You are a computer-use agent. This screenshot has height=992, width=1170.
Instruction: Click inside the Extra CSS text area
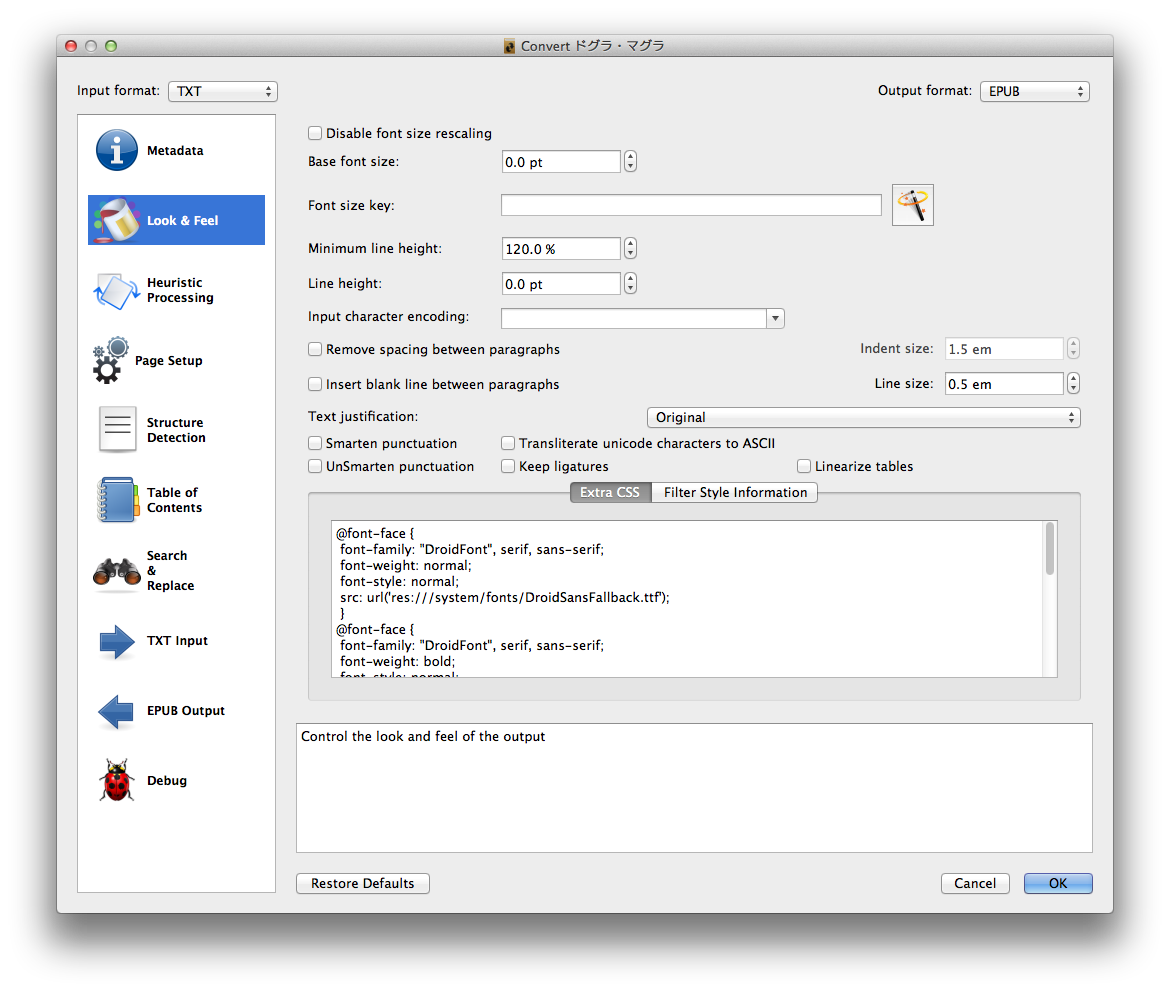tap(688, 599)
